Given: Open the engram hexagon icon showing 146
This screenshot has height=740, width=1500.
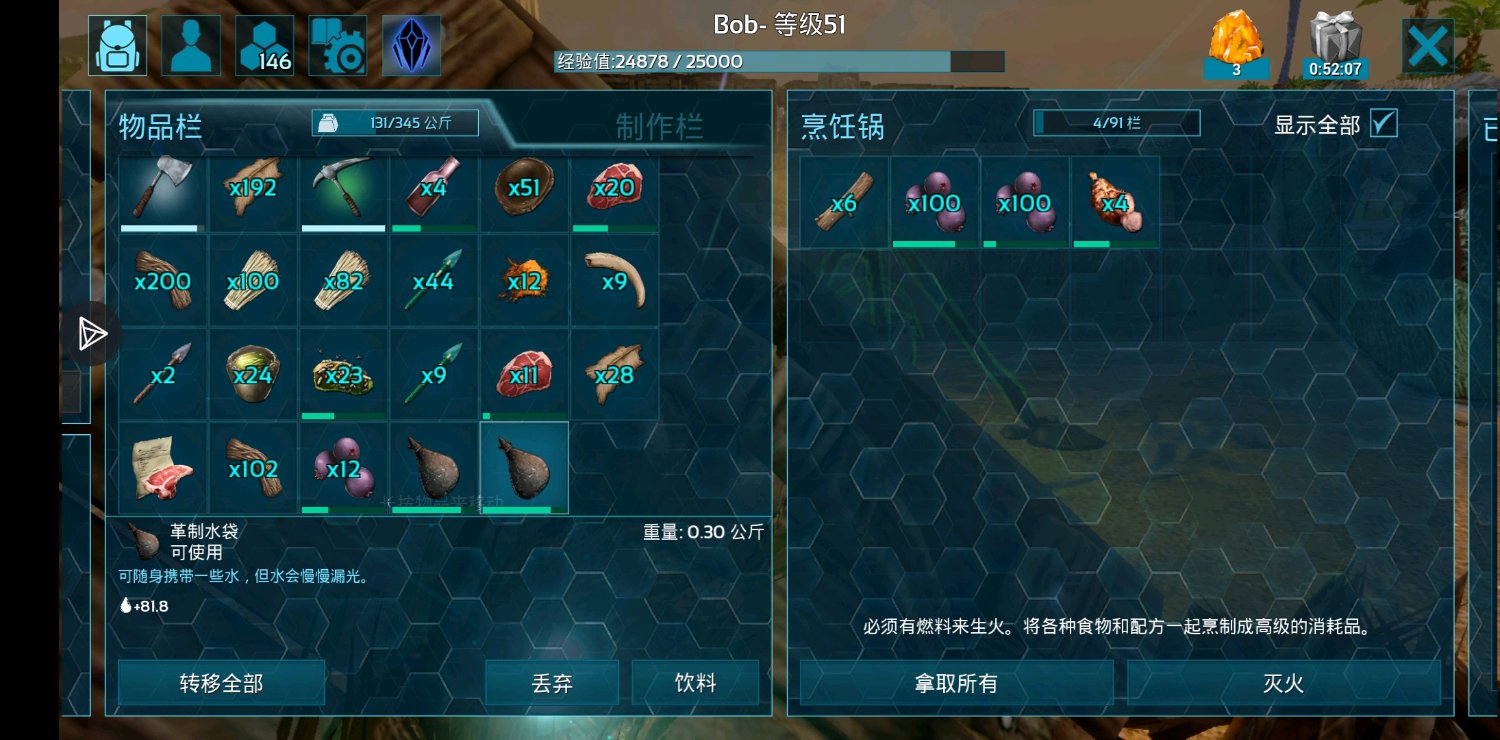Looking at the screenshot, I should [265, 46].
